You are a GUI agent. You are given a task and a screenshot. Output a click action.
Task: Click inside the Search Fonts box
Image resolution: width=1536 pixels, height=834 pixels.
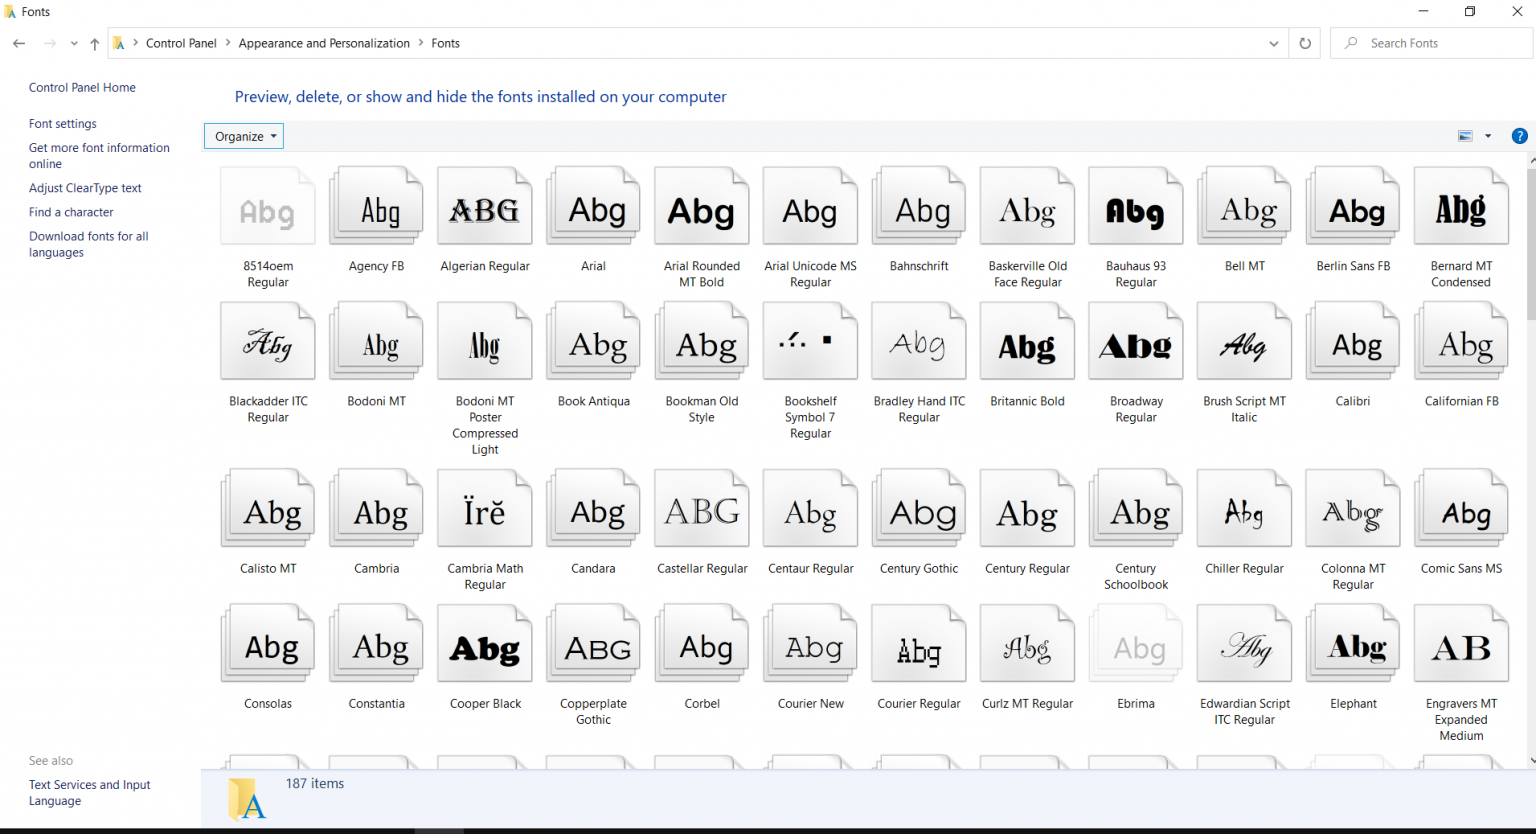click(1430, 43)
